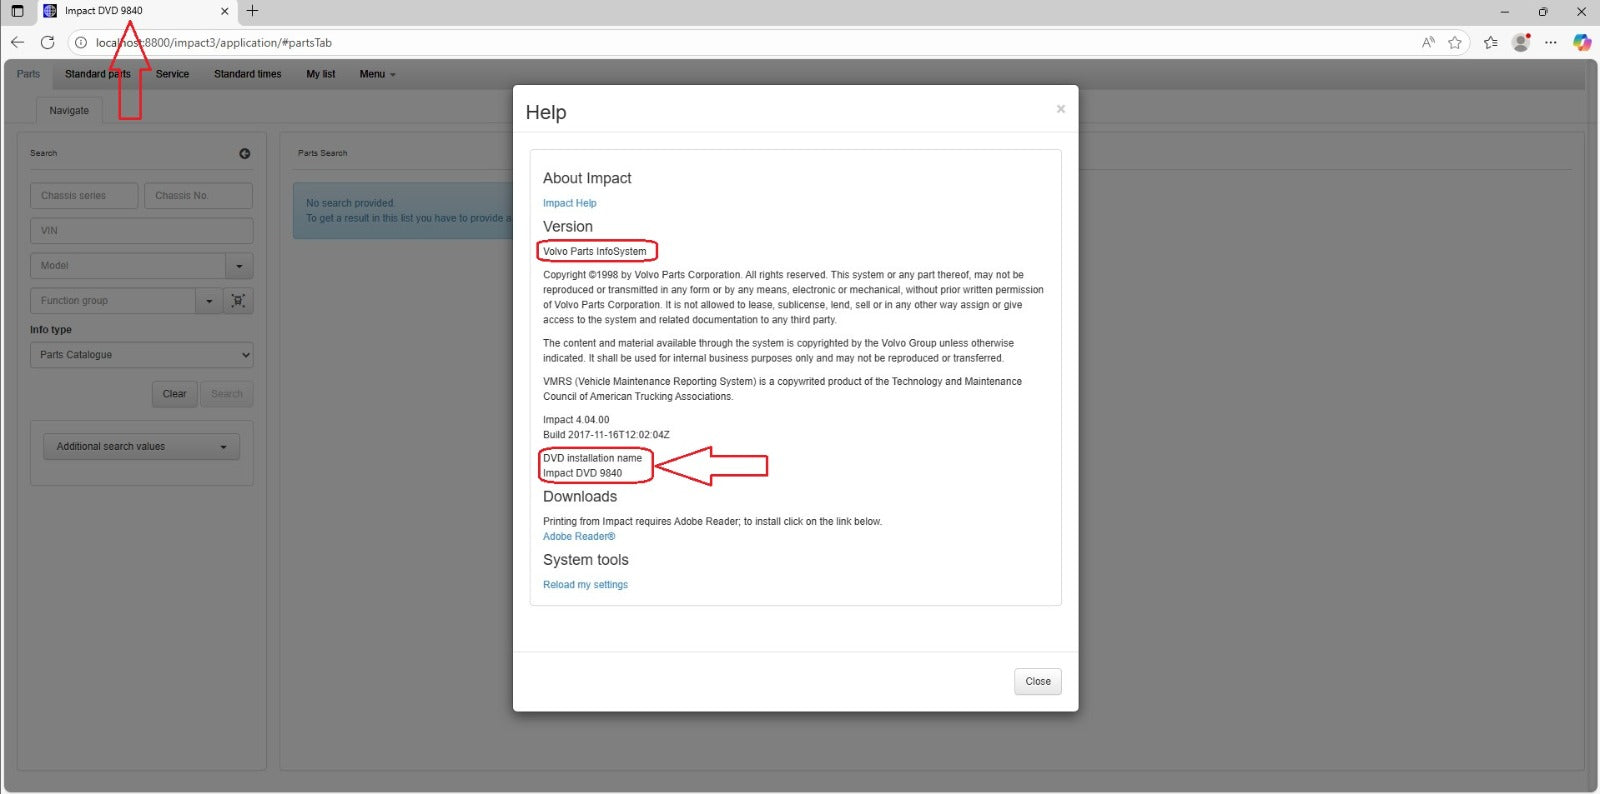Collapse the Search panel circle icon
Screen dimensions: 1600x794
coord(245,153)
